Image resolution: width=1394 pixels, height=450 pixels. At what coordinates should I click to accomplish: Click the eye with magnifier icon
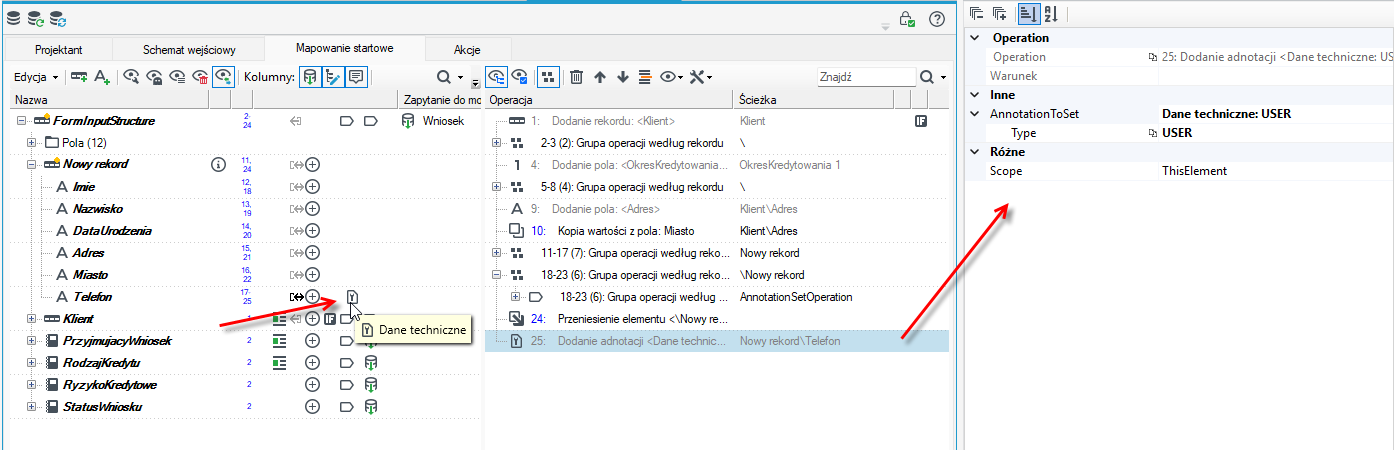point(133,77)
